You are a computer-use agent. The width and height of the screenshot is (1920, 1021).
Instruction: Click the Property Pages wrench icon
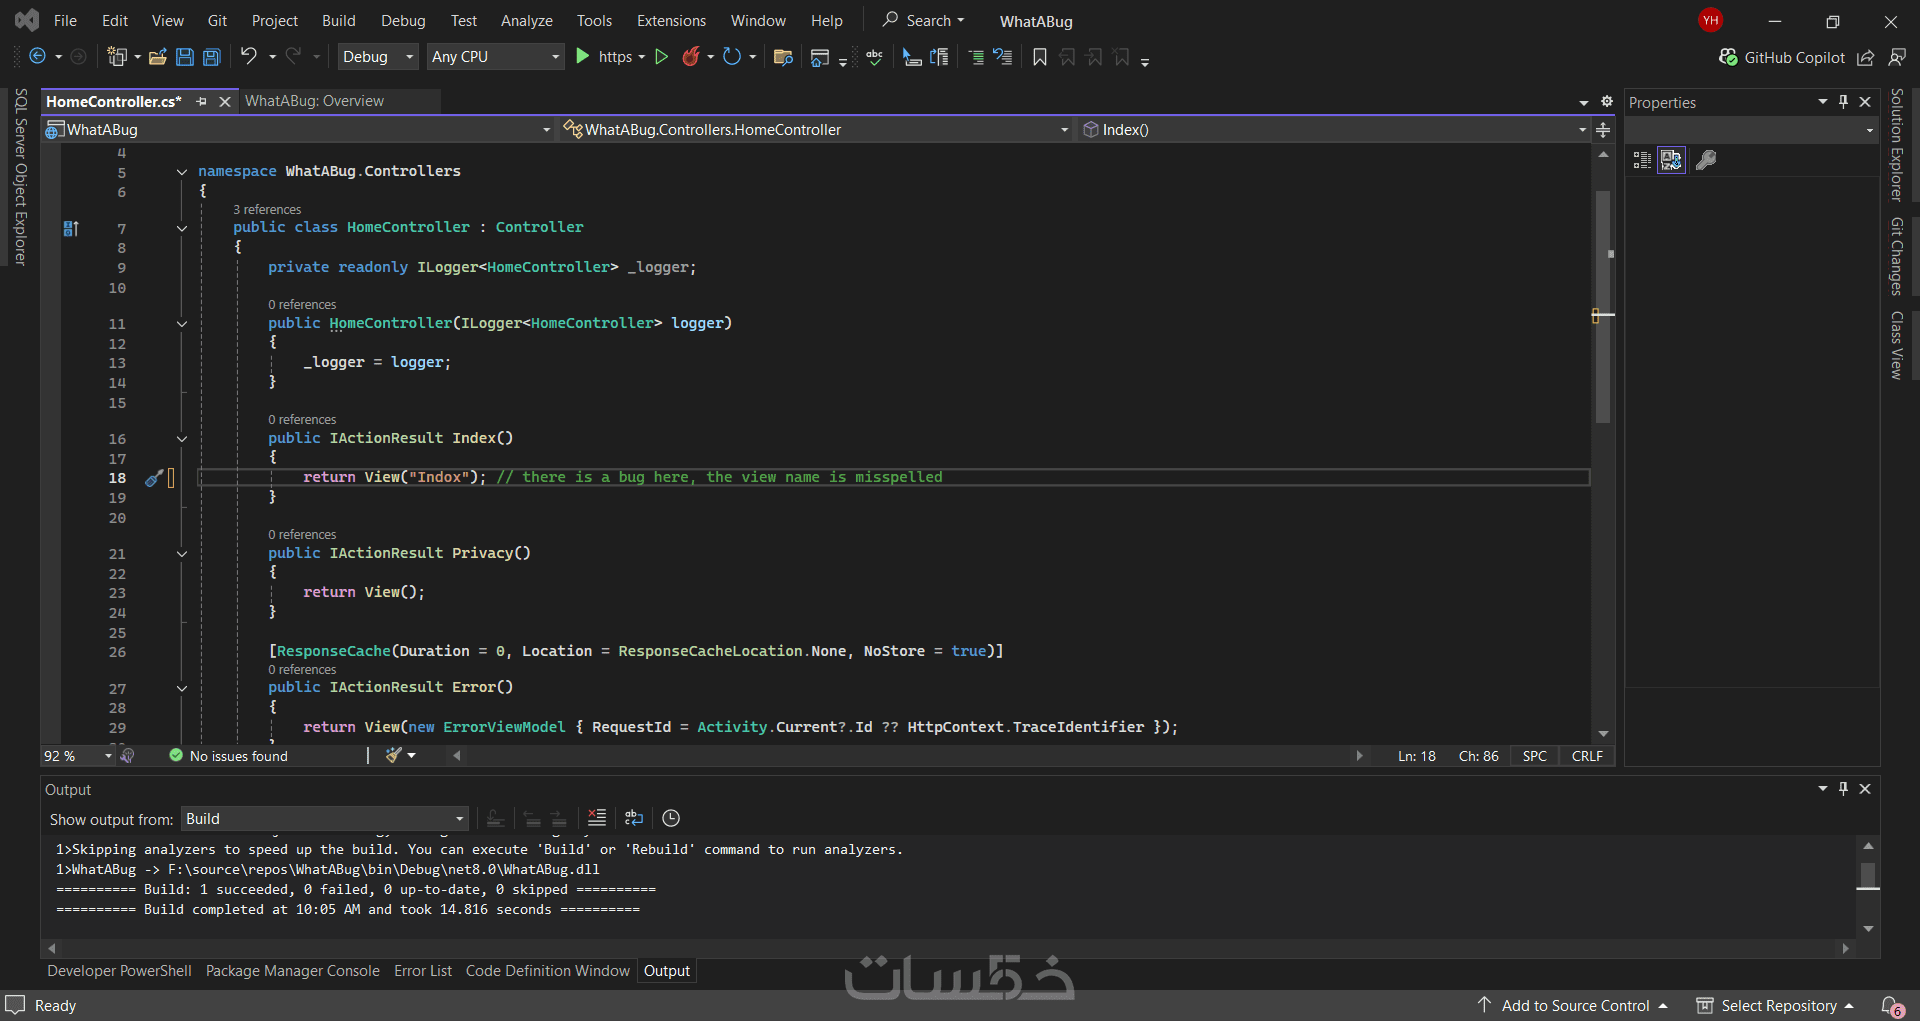point(1706,160)
